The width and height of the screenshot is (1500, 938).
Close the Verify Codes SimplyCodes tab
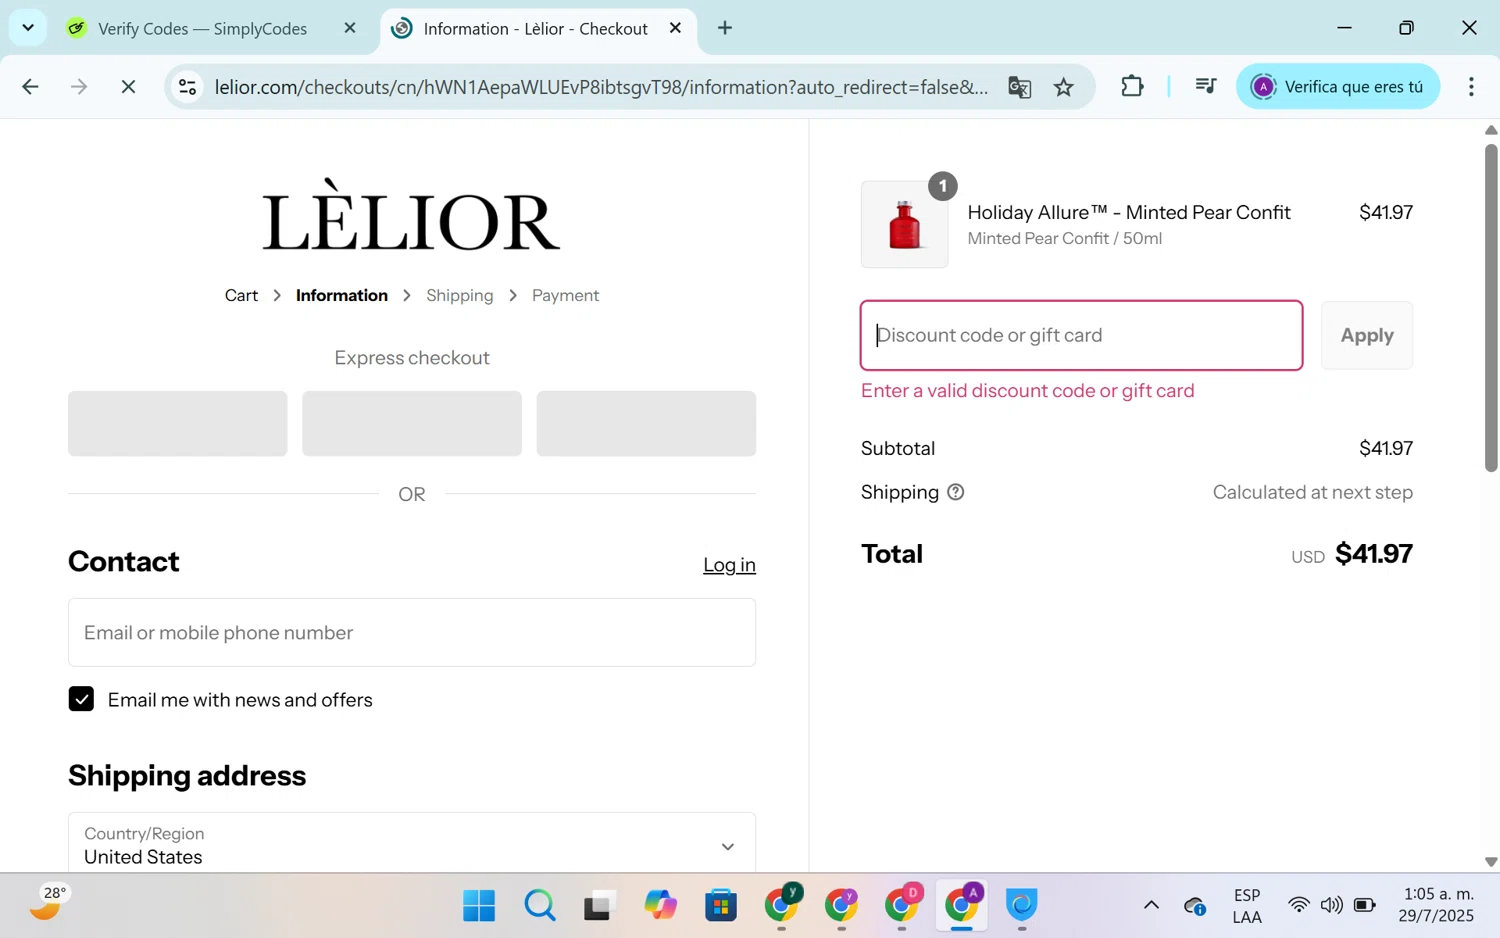[x=350, y=28]
